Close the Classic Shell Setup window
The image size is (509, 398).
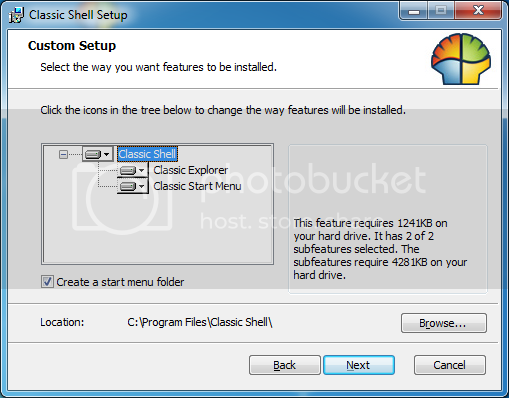[478, 11]
